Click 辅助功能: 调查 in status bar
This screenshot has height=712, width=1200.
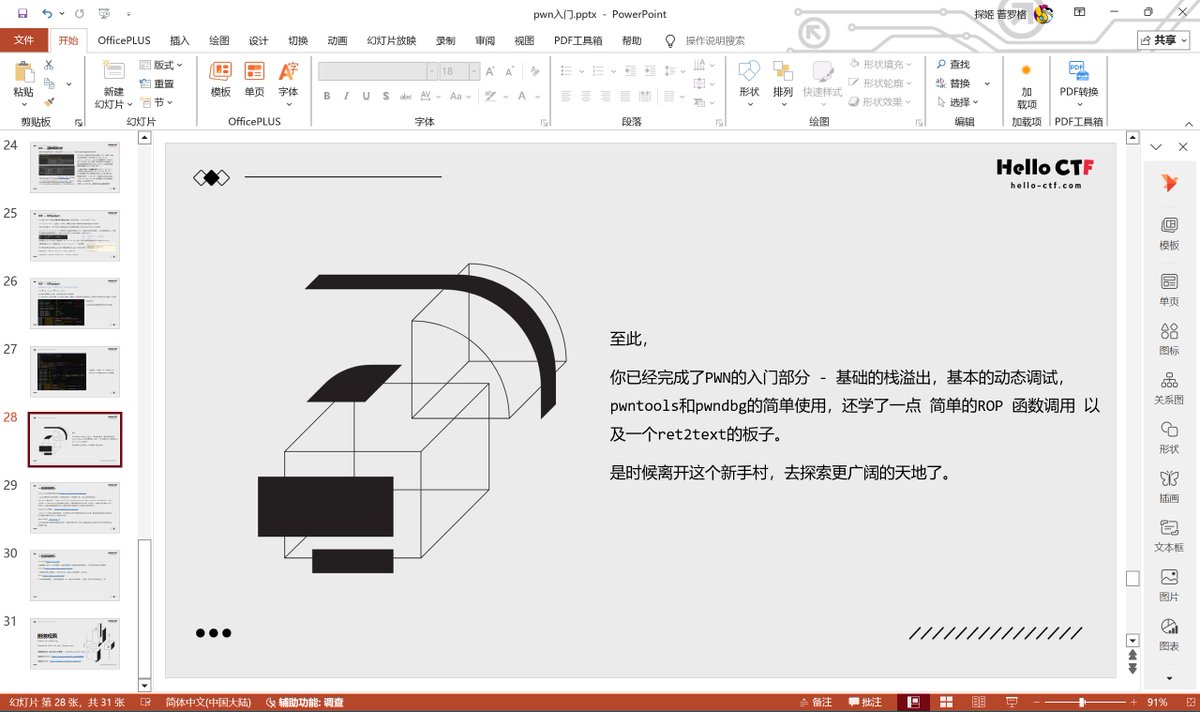pos(304,702)
